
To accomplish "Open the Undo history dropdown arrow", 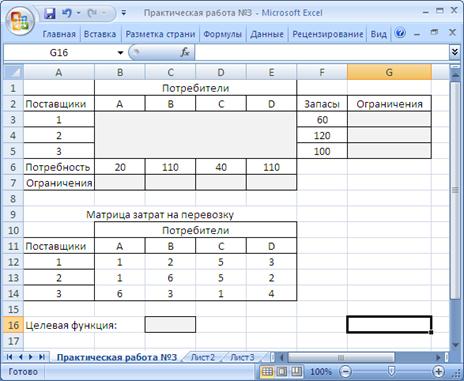I will click(78, 13).
